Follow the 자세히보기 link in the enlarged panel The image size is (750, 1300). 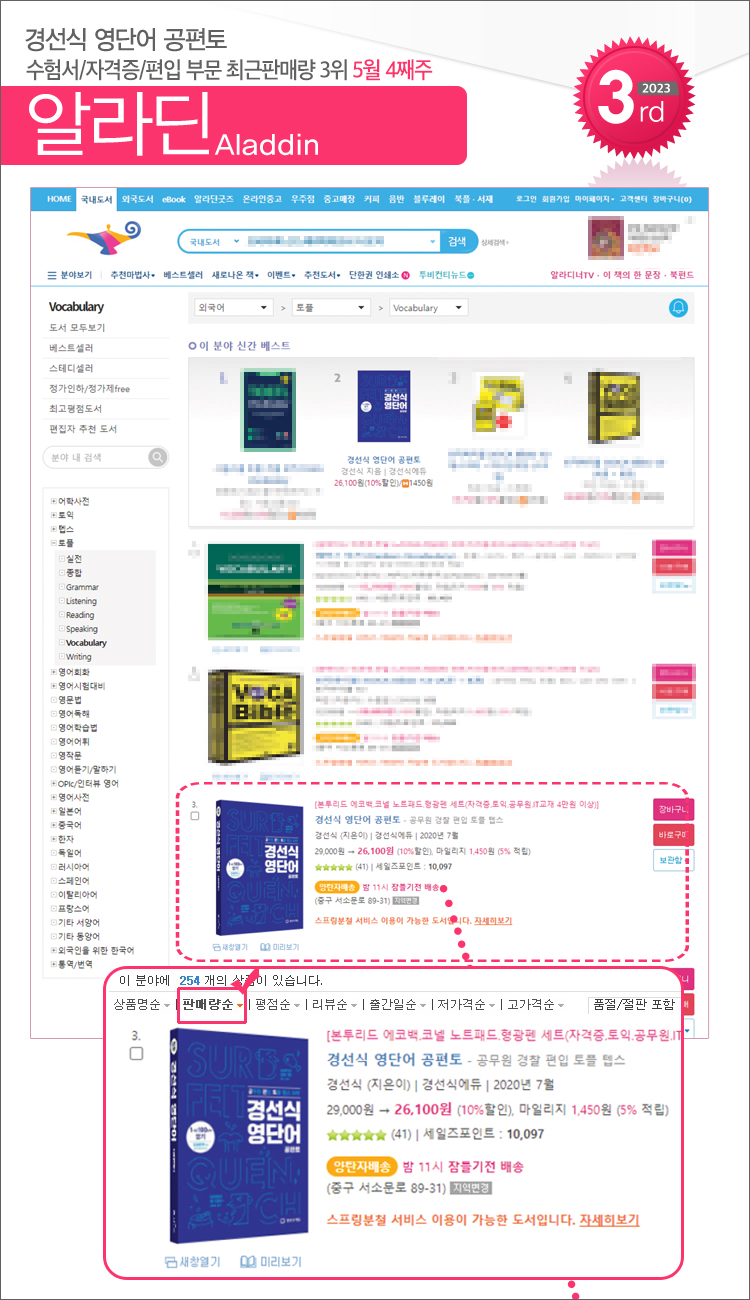coord(609,1220)
